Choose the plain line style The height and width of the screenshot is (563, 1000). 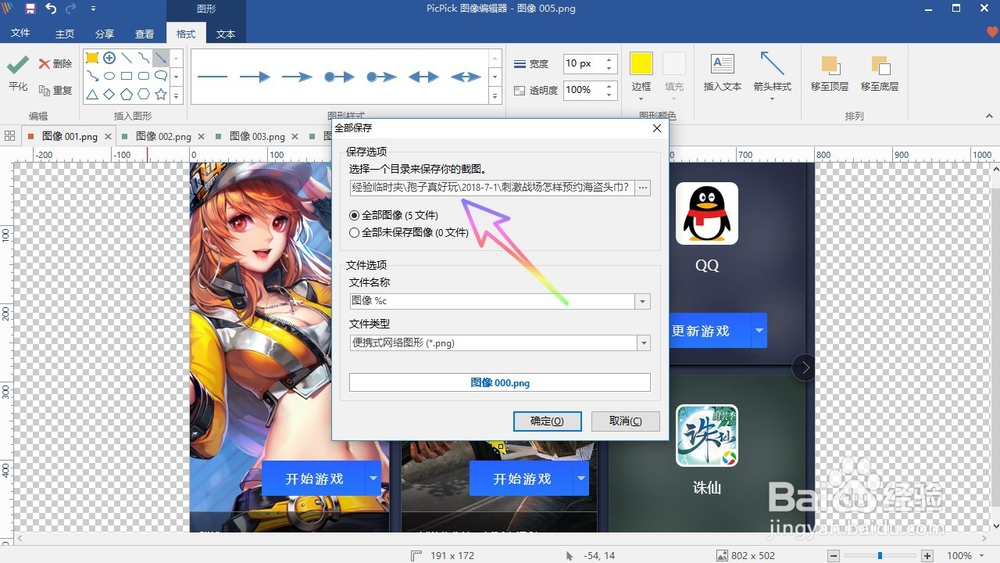(212, 77)
